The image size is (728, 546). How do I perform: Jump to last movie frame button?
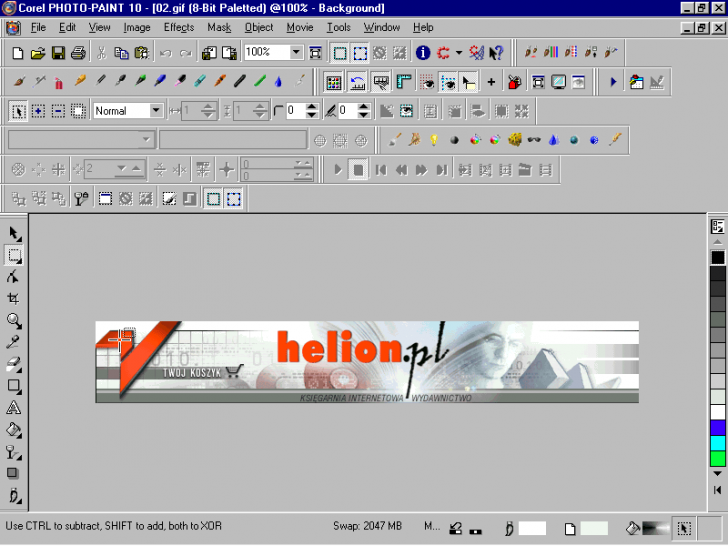coord(442,170)
